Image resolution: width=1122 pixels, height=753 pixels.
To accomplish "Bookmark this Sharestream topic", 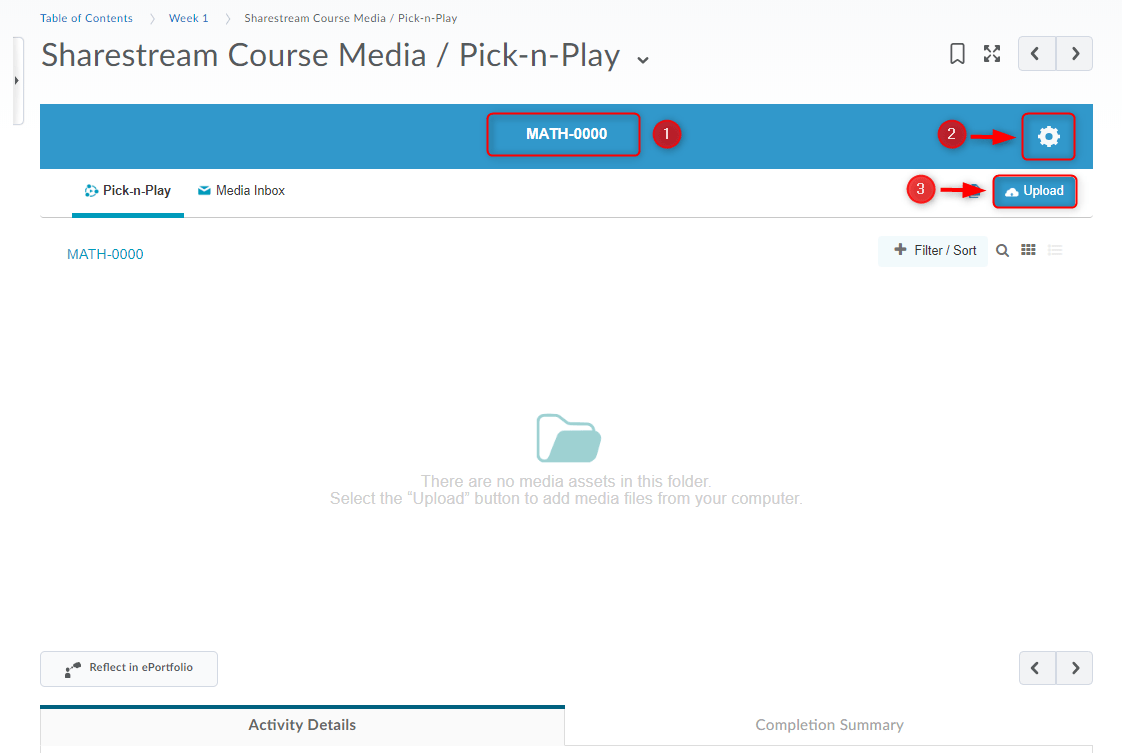I will pos(957,54).
